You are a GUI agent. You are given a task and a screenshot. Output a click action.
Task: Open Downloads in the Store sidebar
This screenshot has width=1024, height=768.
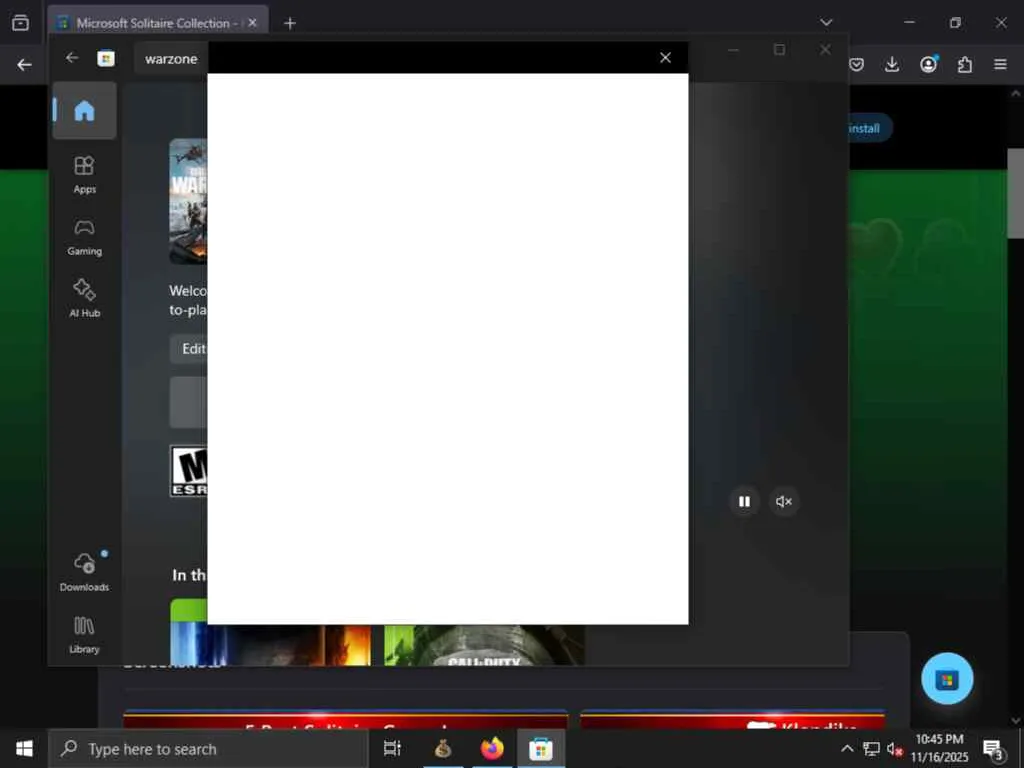[84, 572]
